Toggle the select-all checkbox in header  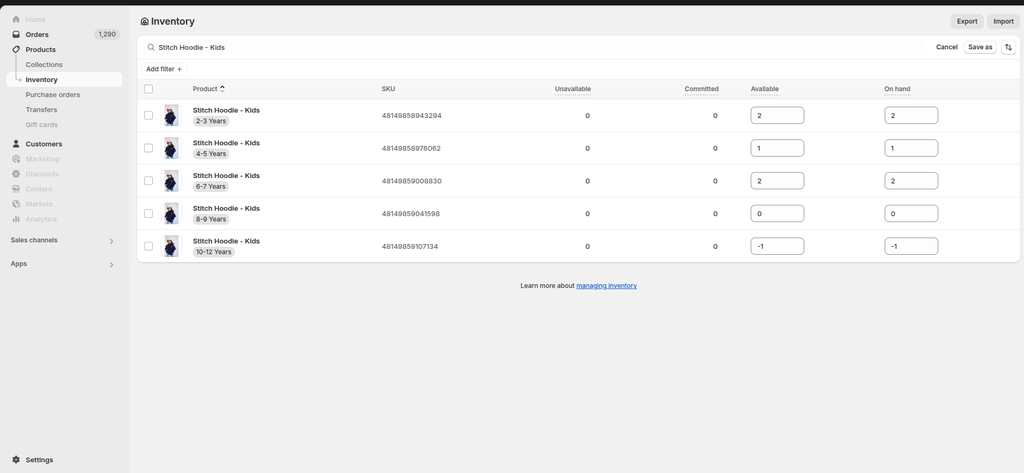(149, 89)
